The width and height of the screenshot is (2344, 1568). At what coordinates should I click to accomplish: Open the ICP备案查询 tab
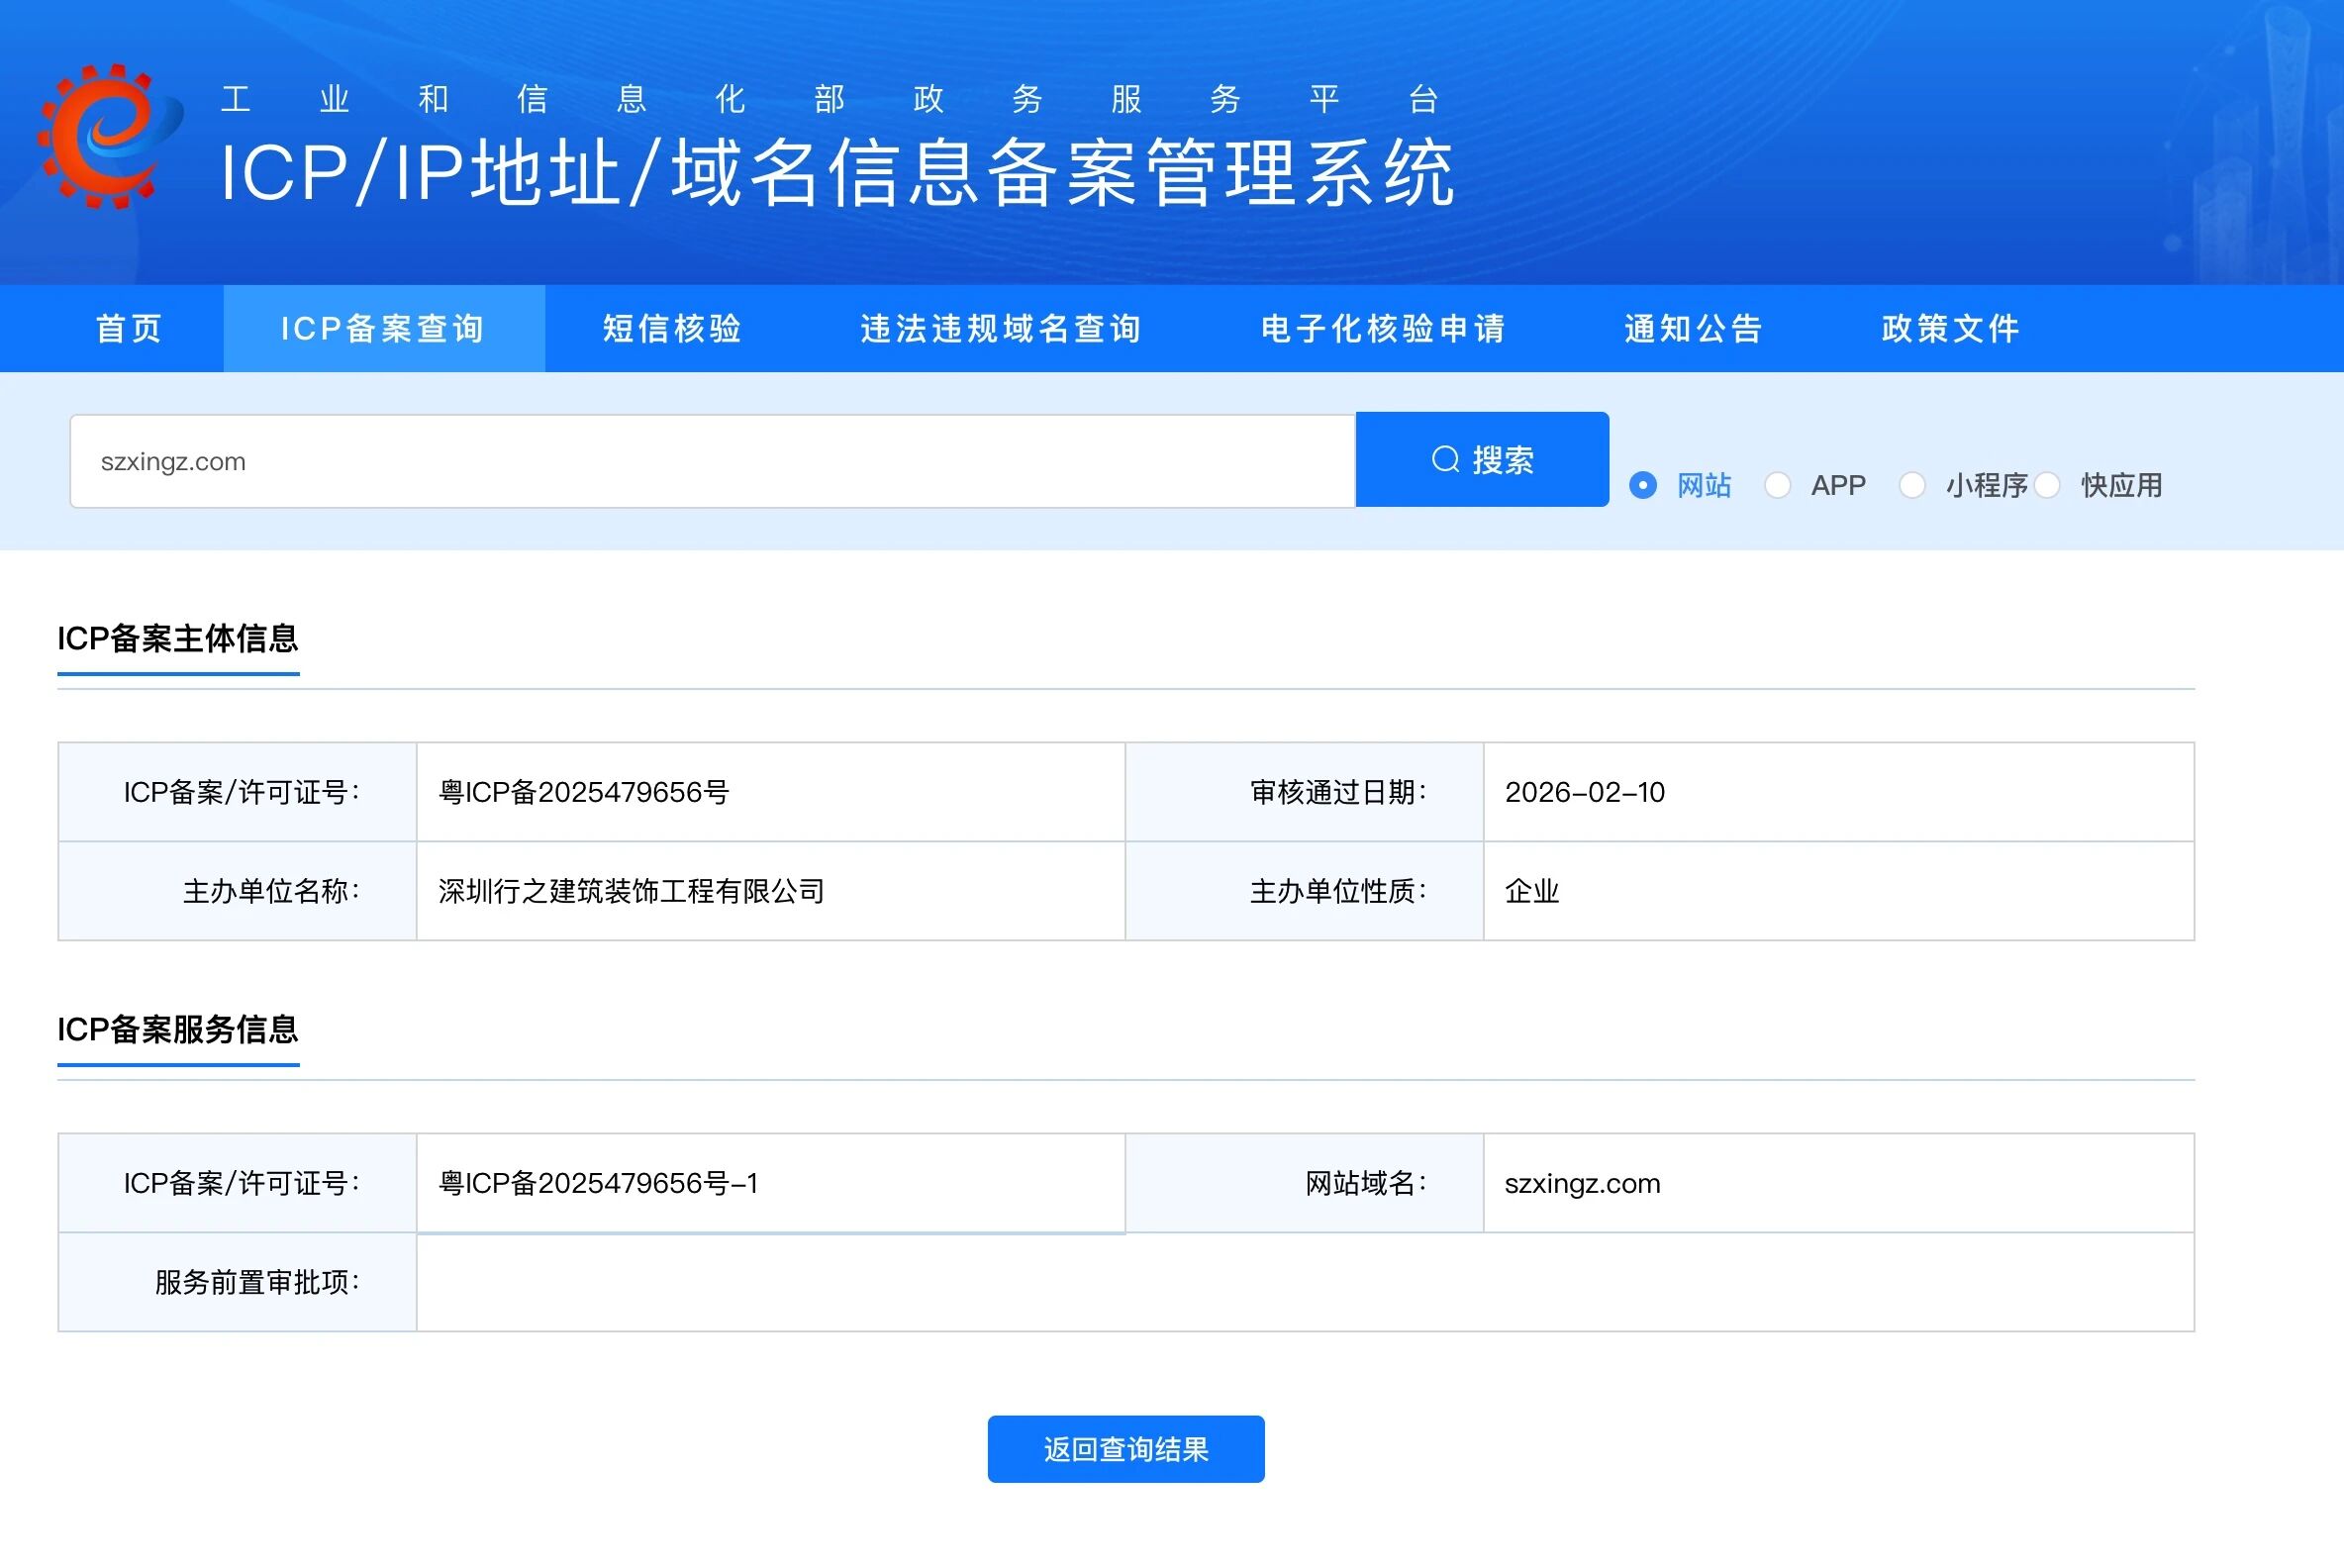(383, 329)
